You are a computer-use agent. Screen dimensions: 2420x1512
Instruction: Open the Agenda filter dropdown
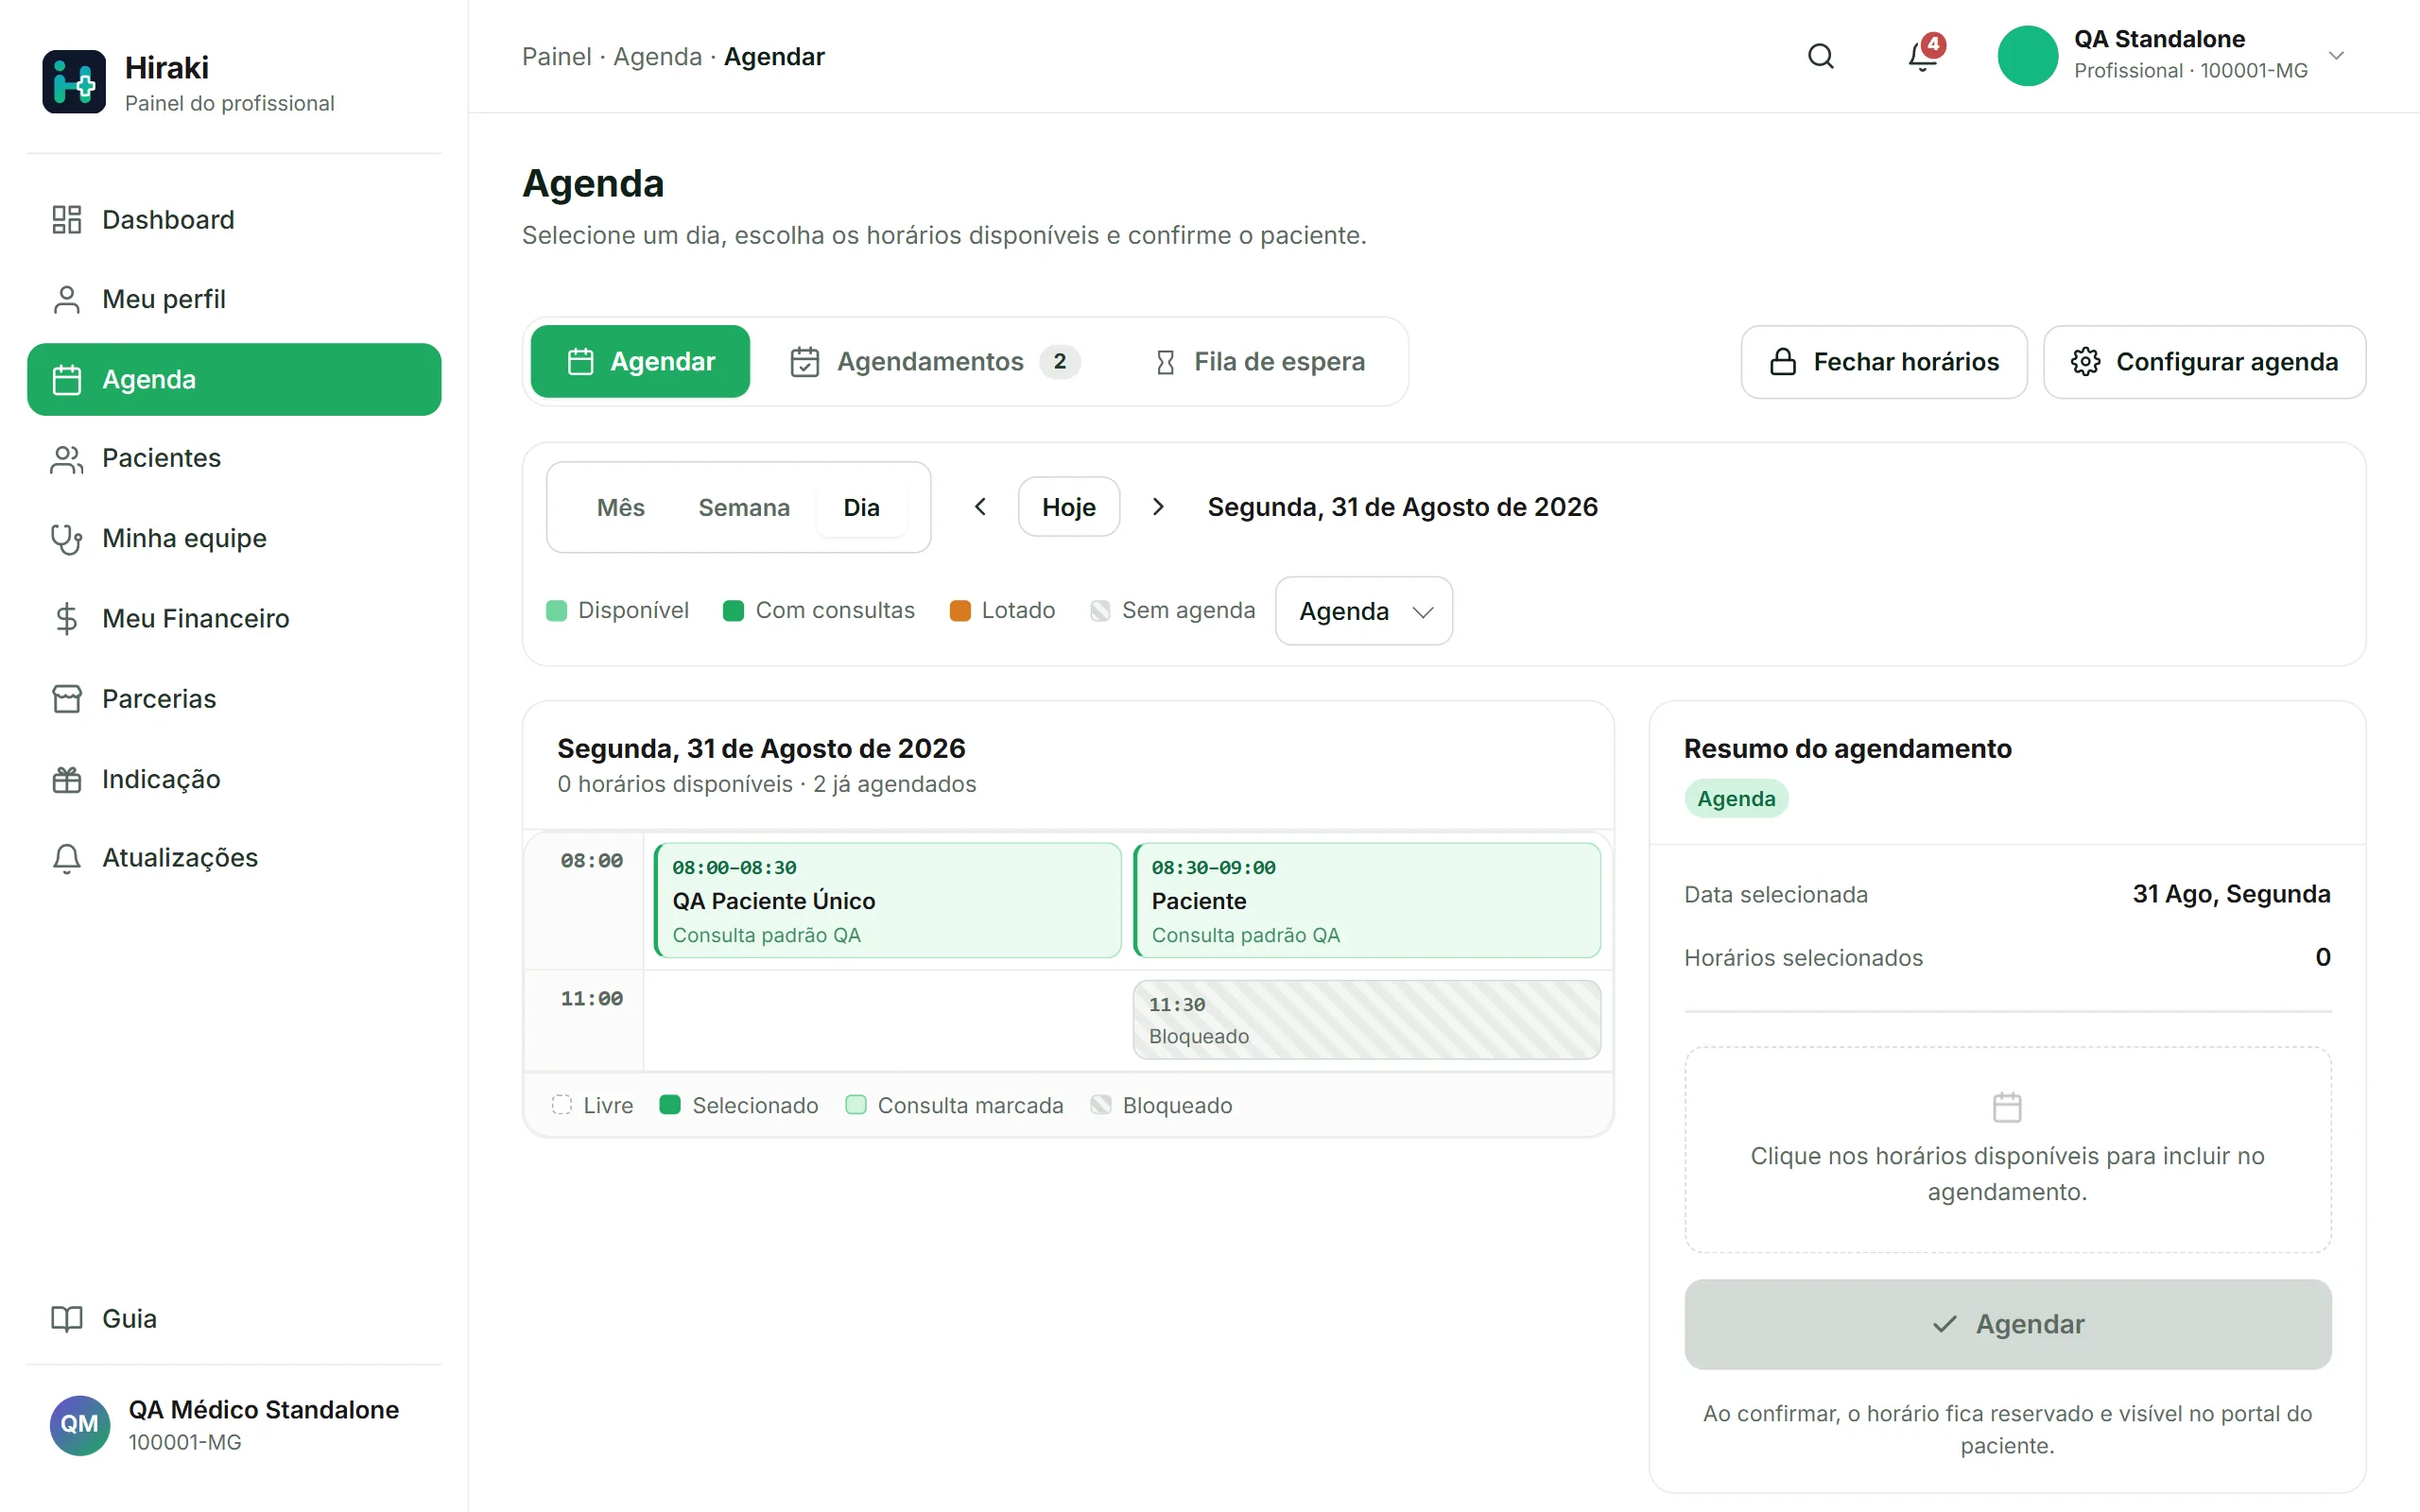(x=1363, y=610)
